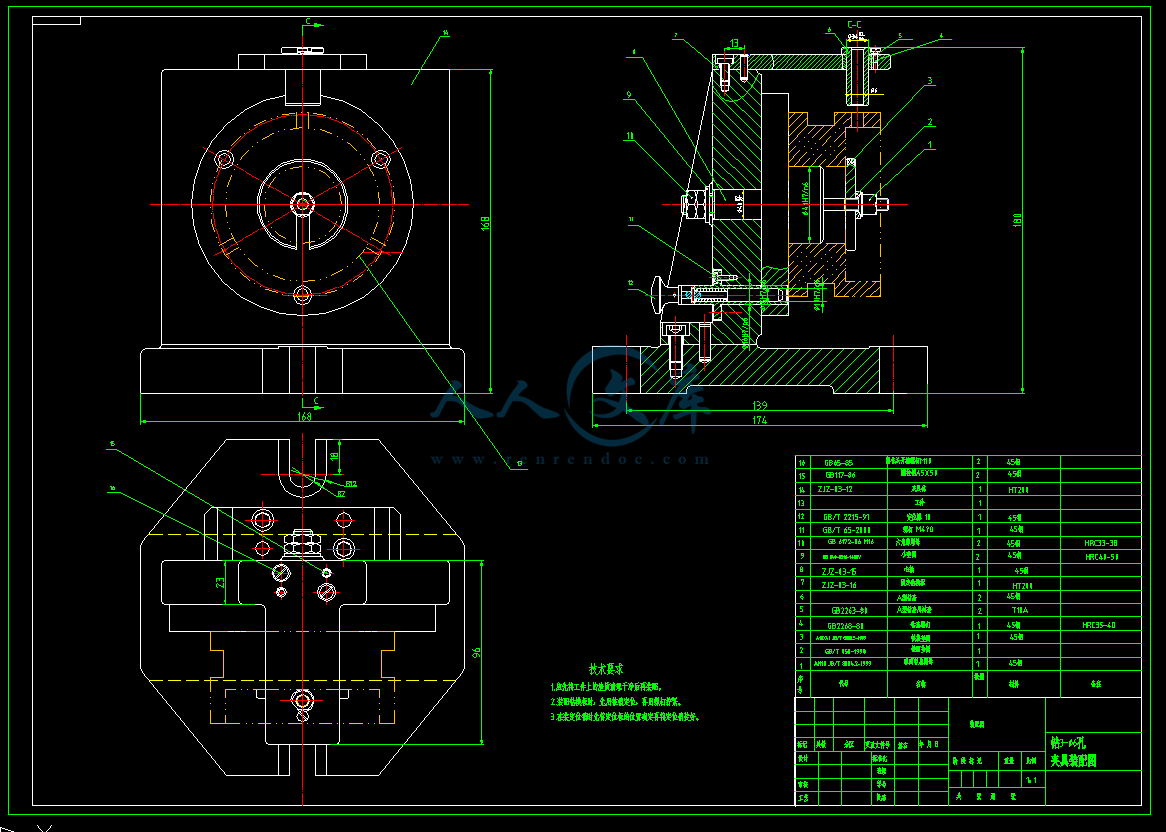The image size is (1166, 832).
Task: Click the HRC35-40 remark cell
Action: coord(1099,625)
